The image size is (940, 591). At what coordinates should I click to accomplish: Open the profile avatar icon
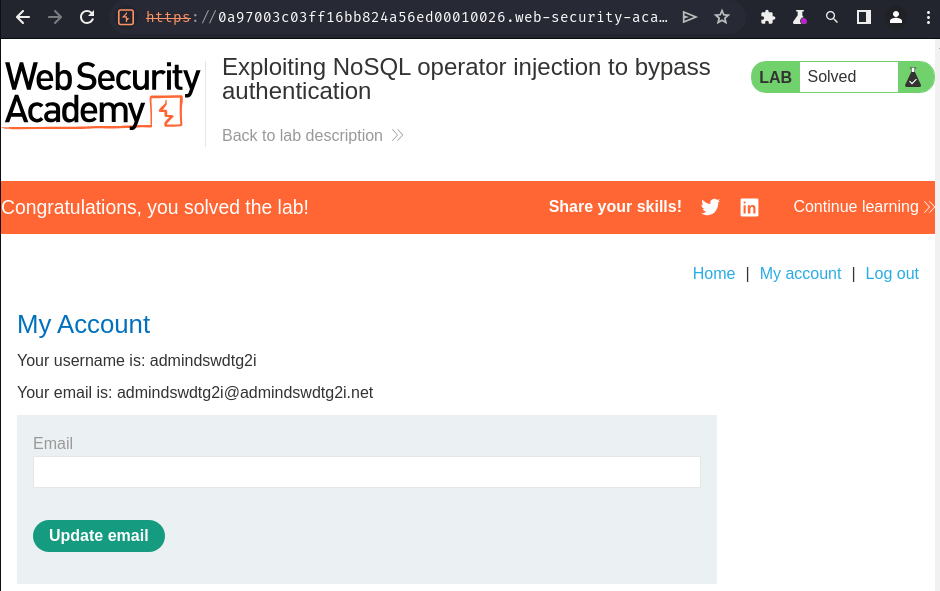896,17
